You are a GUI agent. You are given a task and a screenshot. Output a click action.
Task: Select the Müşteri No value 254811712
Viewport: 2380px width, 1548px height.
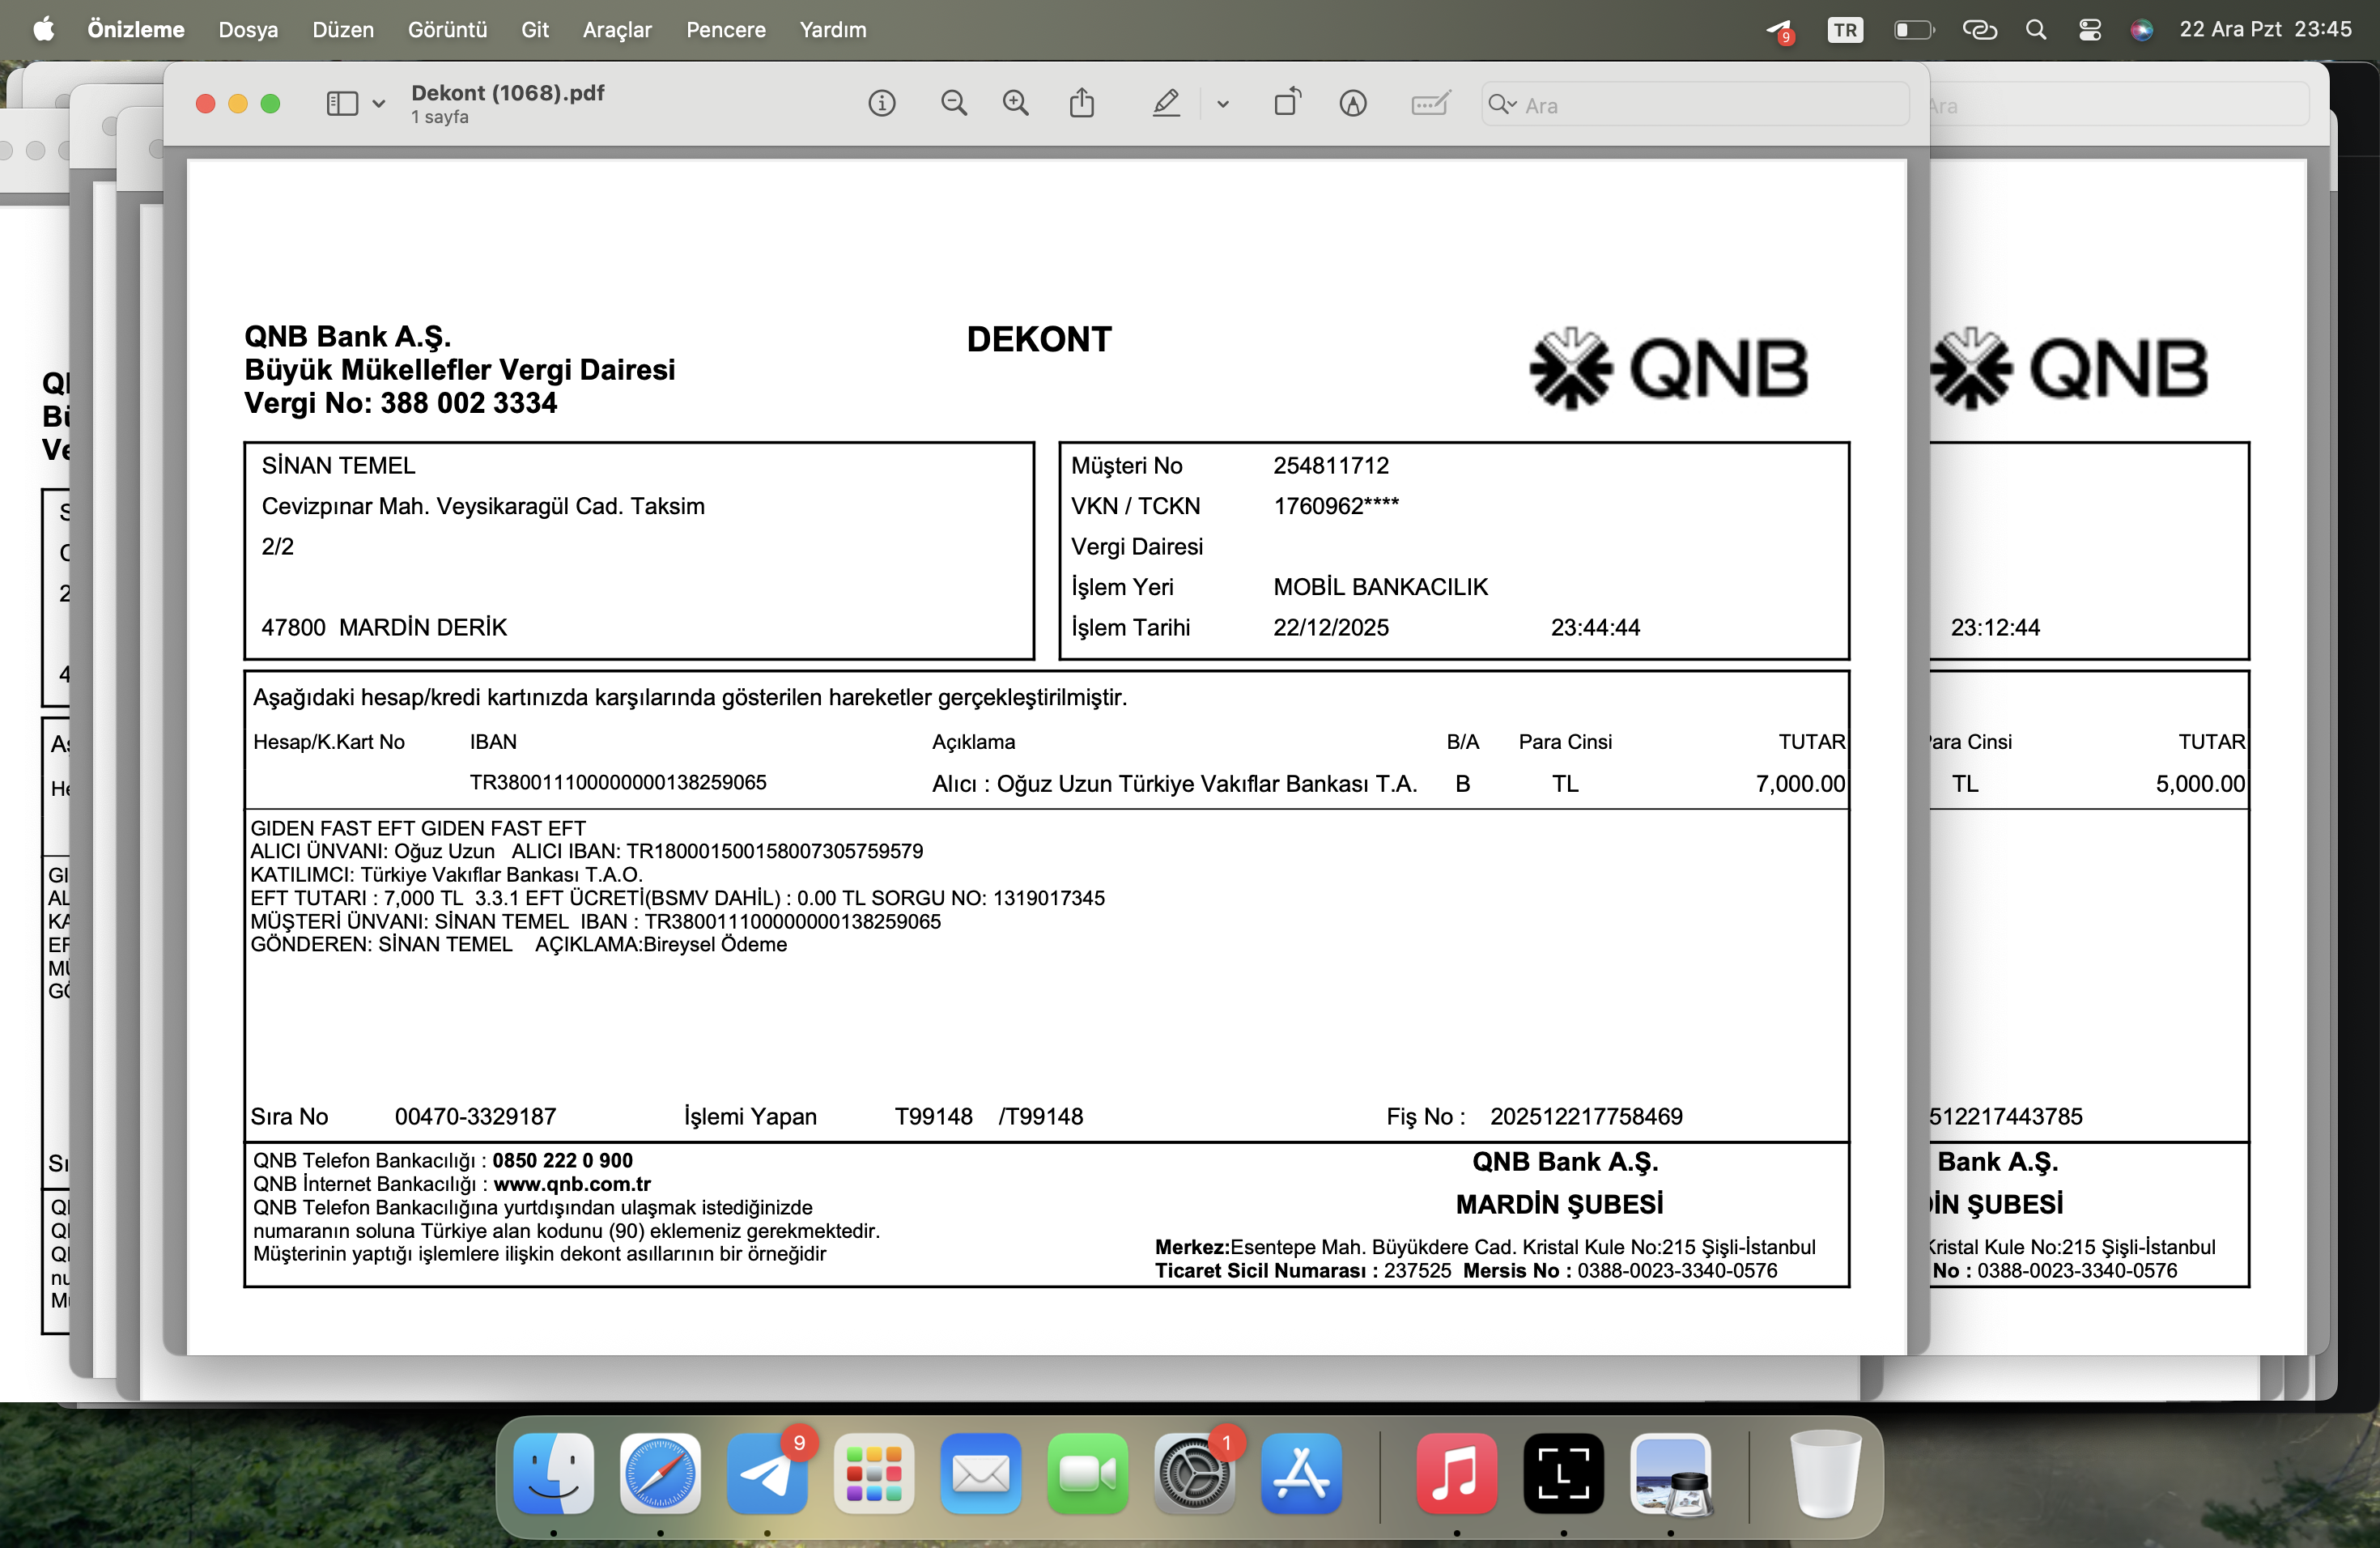pyautogui.click(x=1331, y=465)
